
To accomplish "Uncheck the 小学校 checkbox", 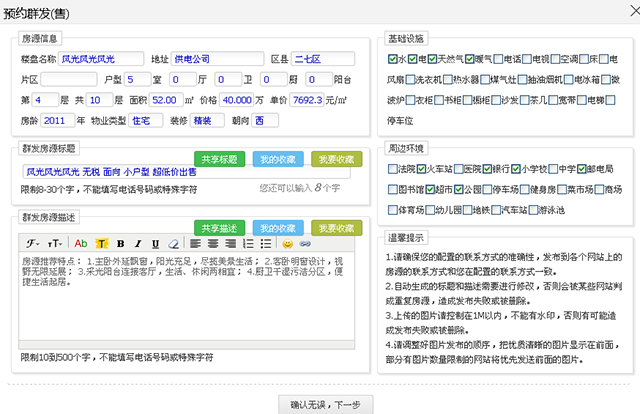I will coord(516,169).
